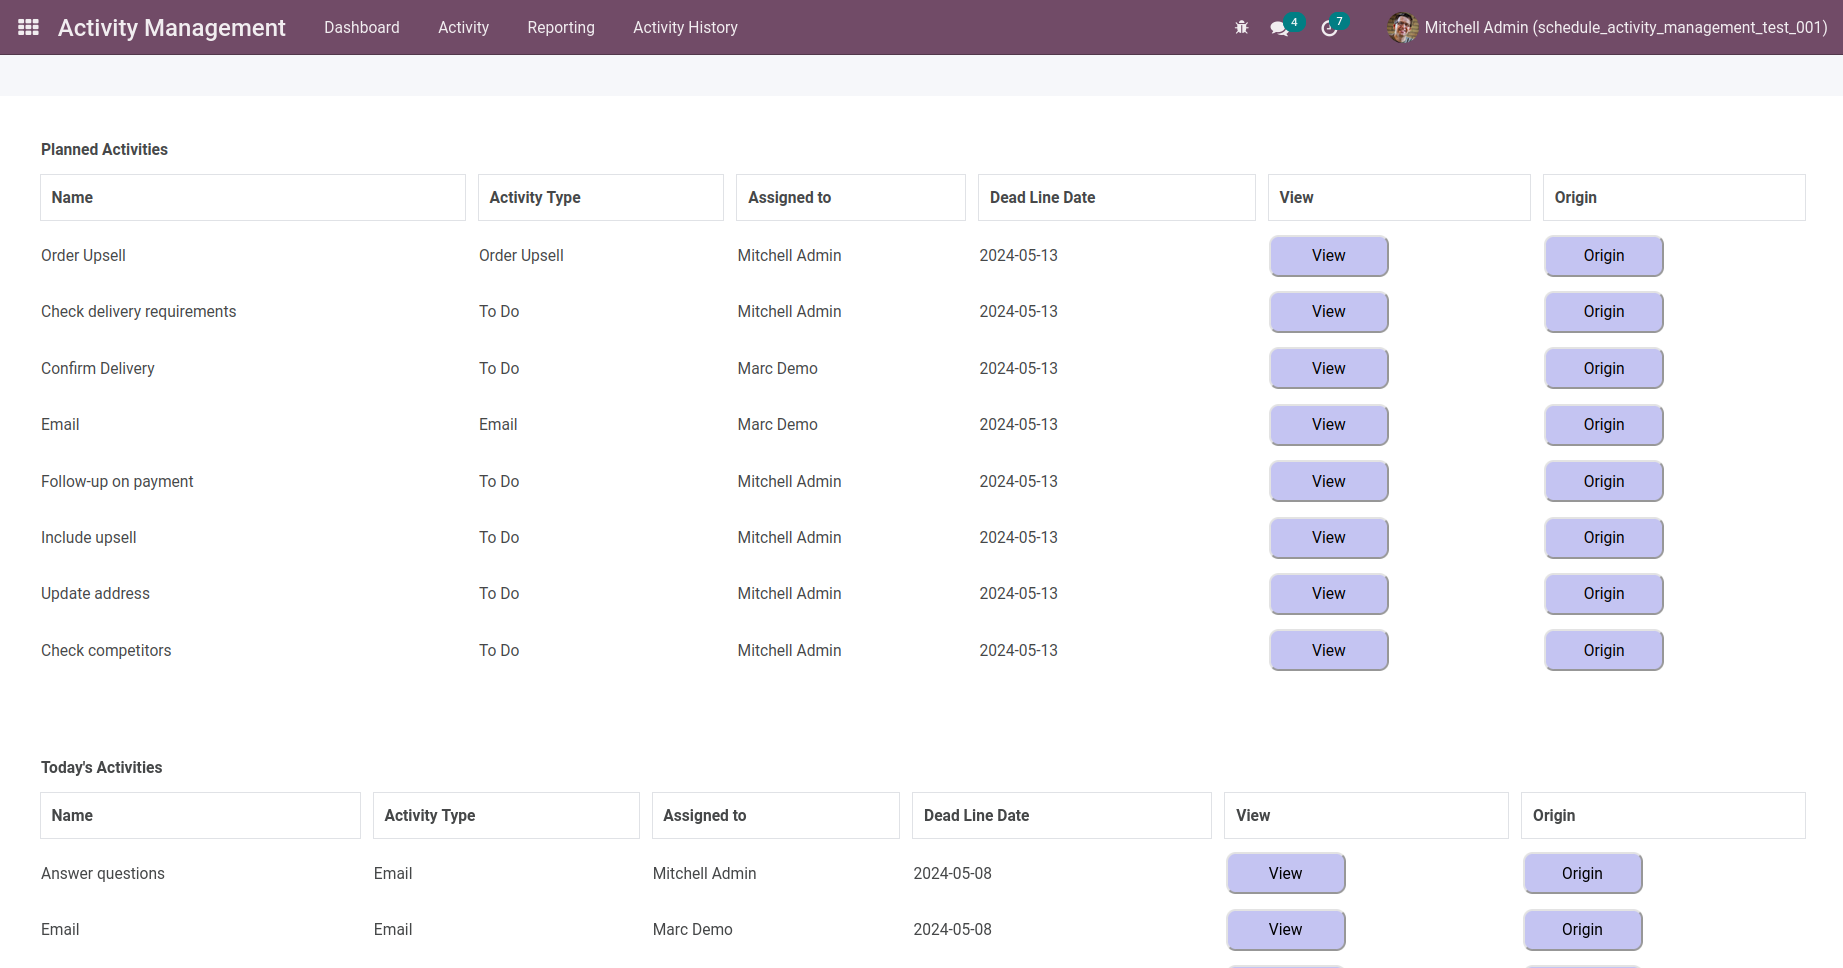This screenshot has height=968, width=1843.
Task: Click View for Answer questions activity
Action: pos(1285,874)
